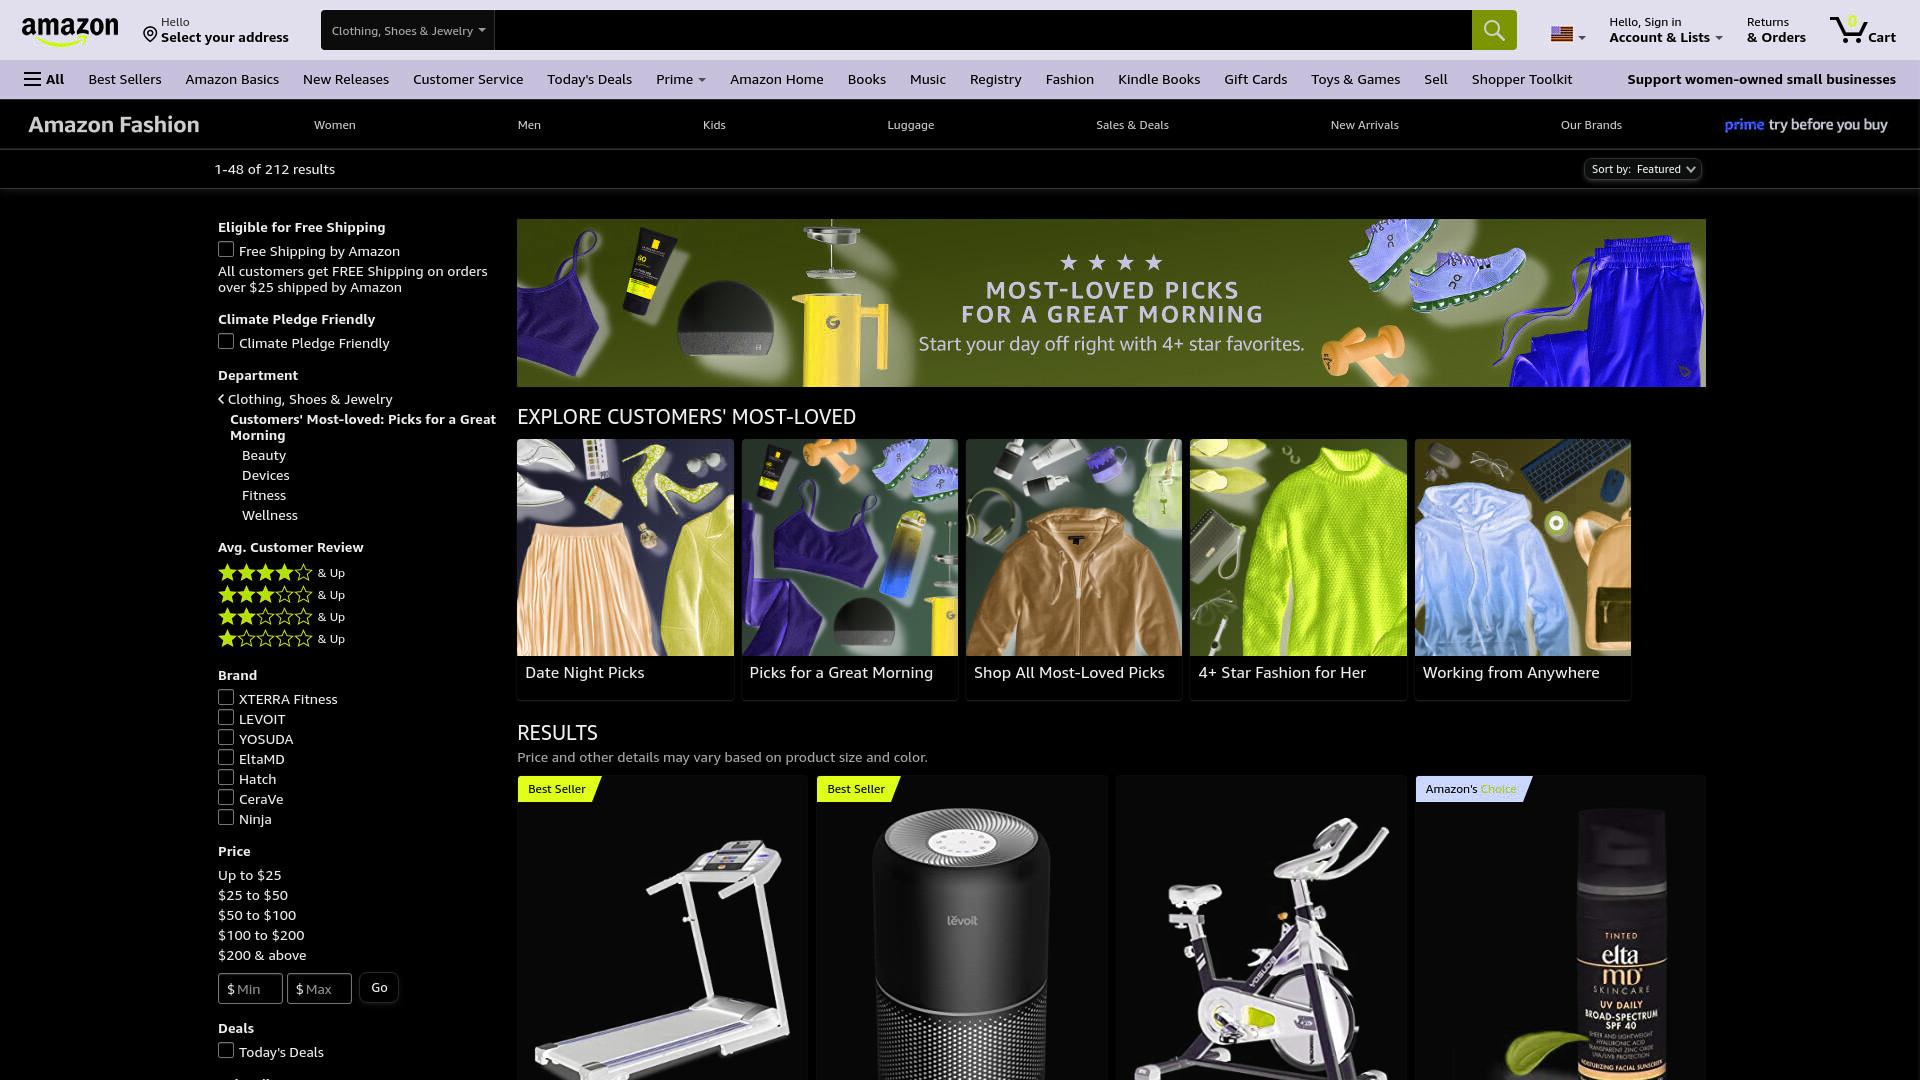This screenshot has height=1080, width=1920.
Task: Click Today's Deals in nav bar
Action: pyautogui.click(x=589, y=79)
